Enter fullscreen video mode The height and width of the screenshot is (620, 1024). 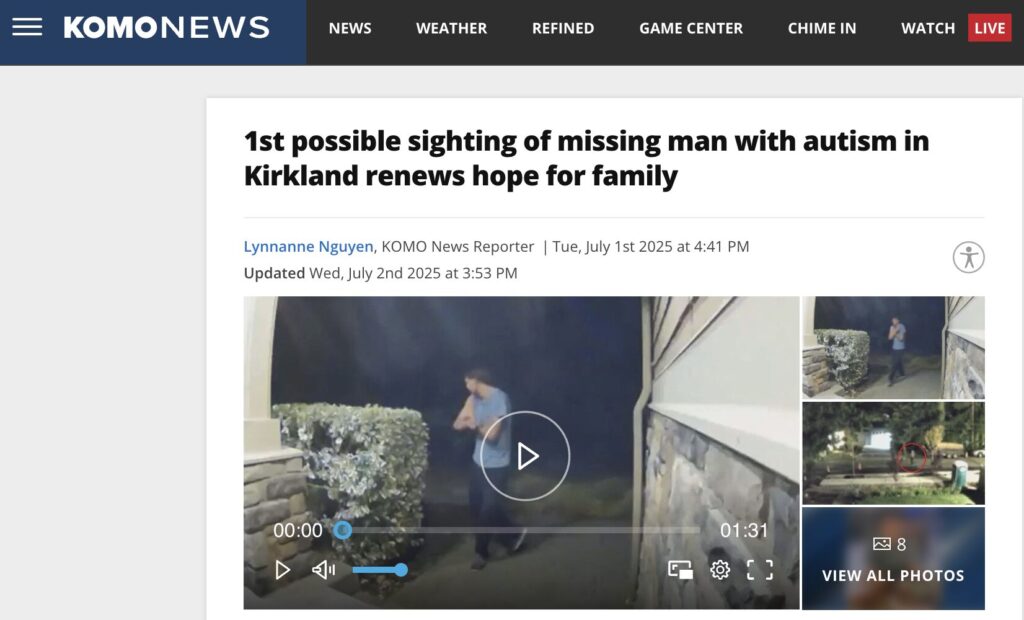coord(760,570)
